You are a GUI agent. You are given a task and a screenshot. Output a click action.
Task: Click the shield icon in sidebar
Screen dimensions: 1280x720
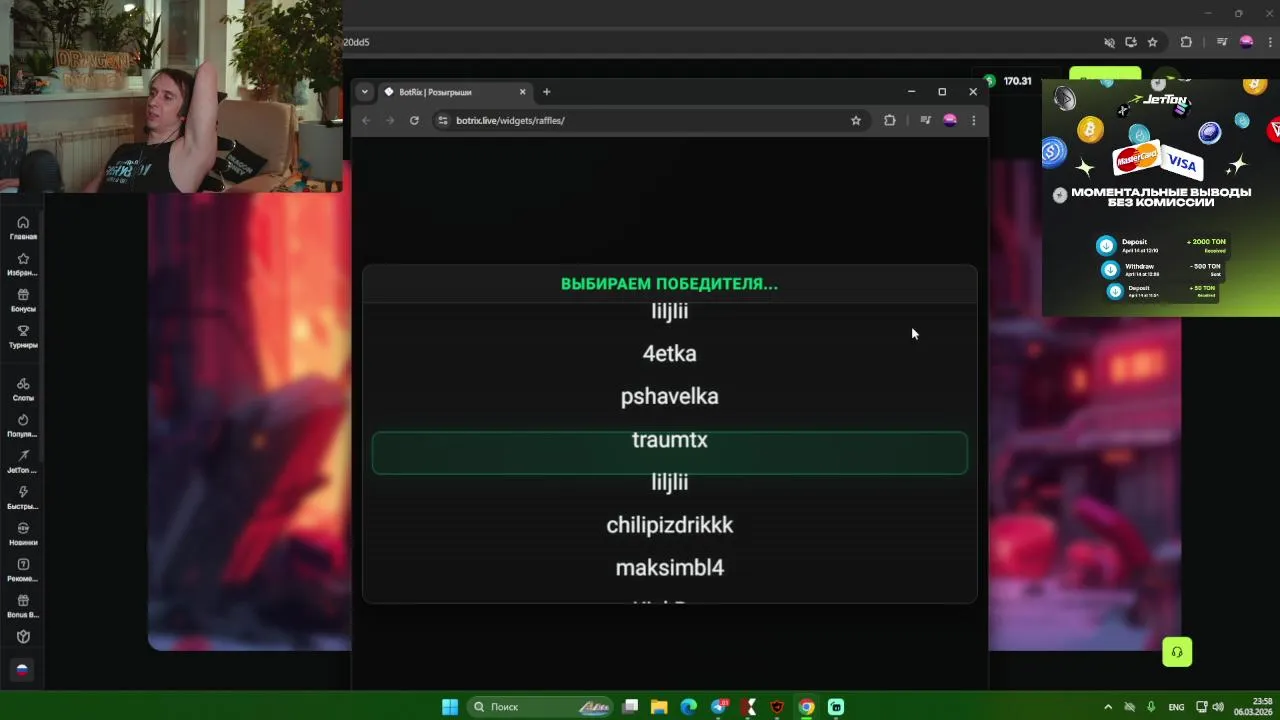[23, 637]
